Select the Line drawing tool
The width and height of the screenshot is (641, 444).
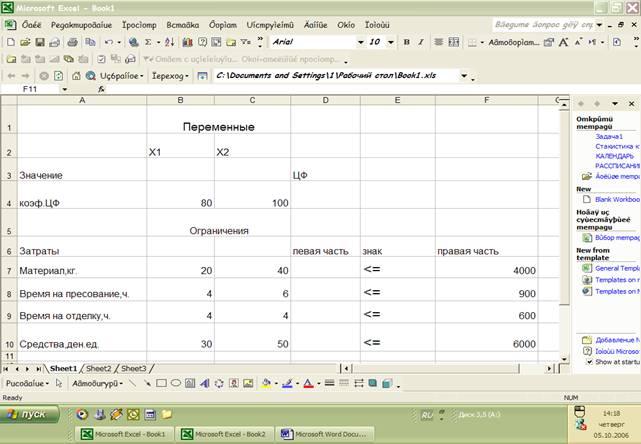tap(131, 383)
